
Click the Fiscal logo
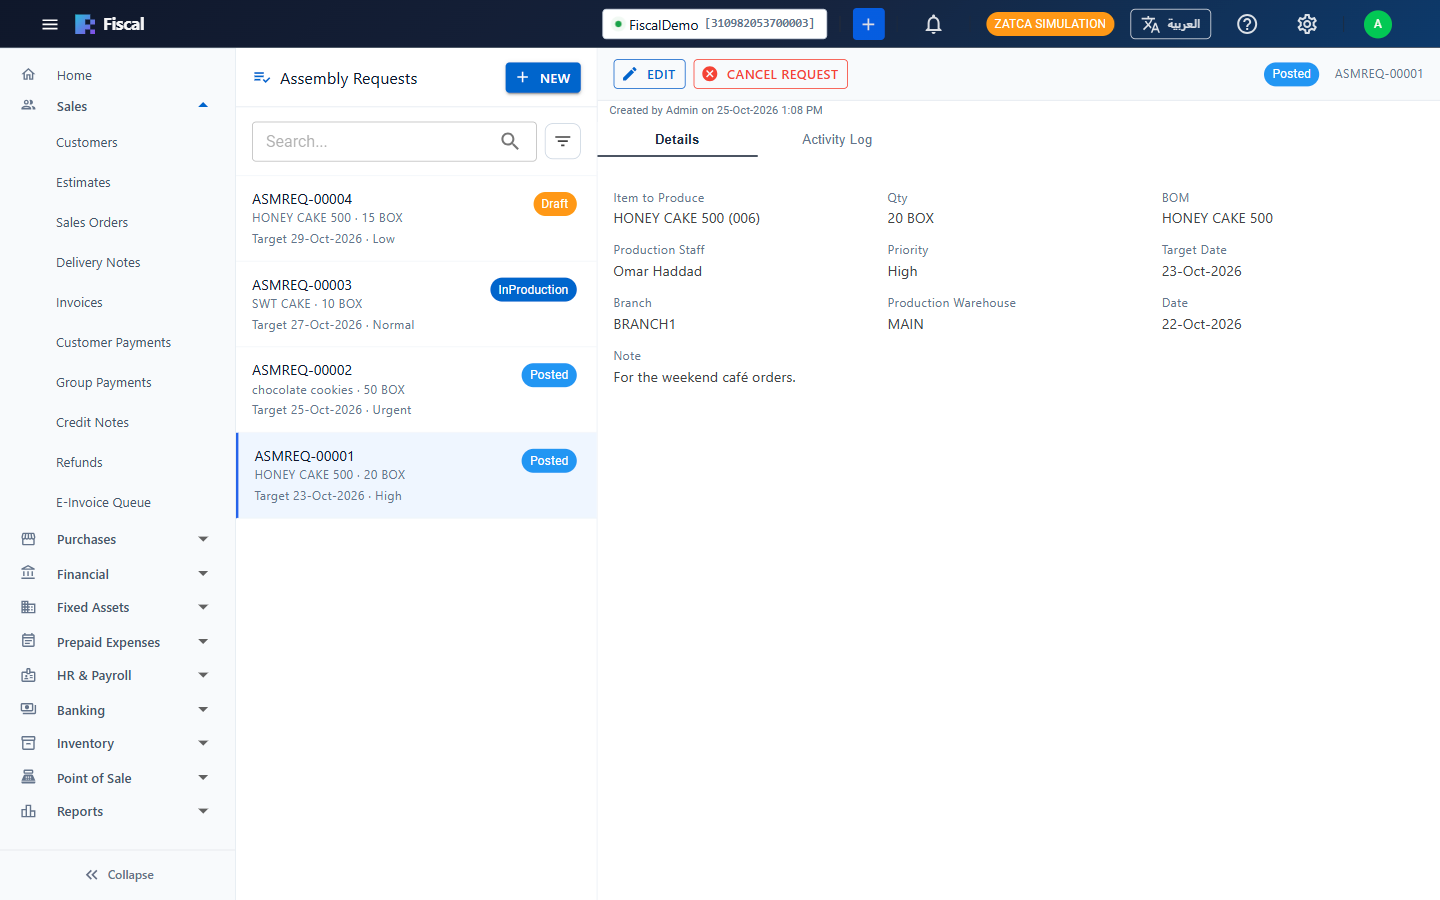click(x=110, y=24)
